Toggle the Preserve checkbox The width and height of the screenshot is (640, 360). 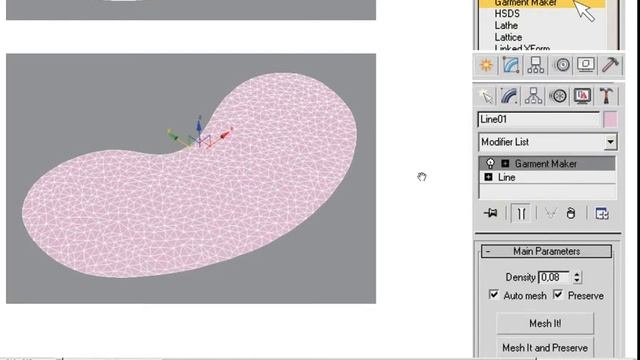tap(558, 295)
